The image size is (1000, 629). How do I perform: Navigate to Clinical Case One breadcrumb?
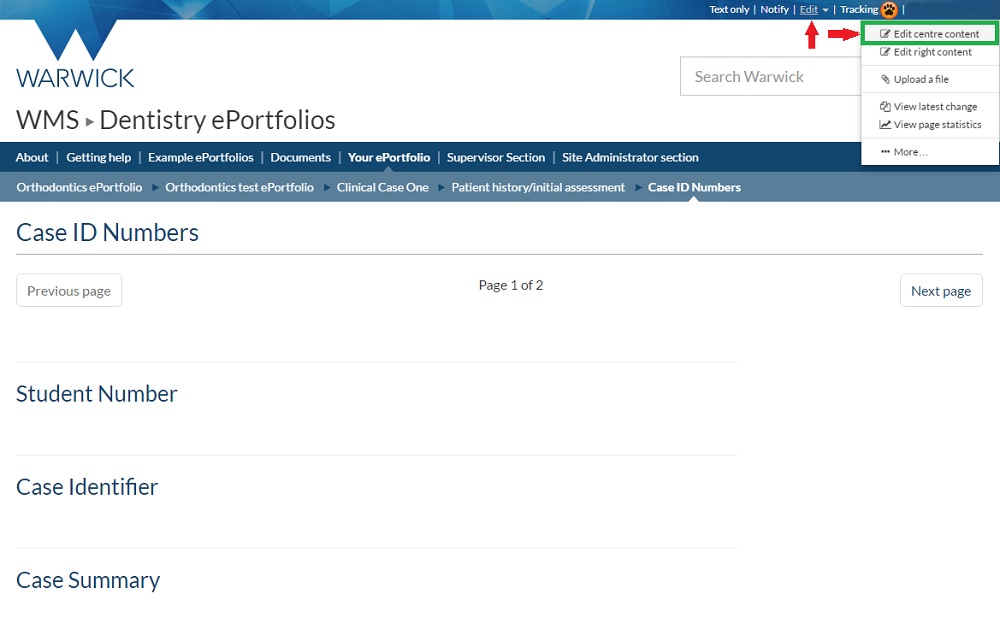tap(382, 187)
